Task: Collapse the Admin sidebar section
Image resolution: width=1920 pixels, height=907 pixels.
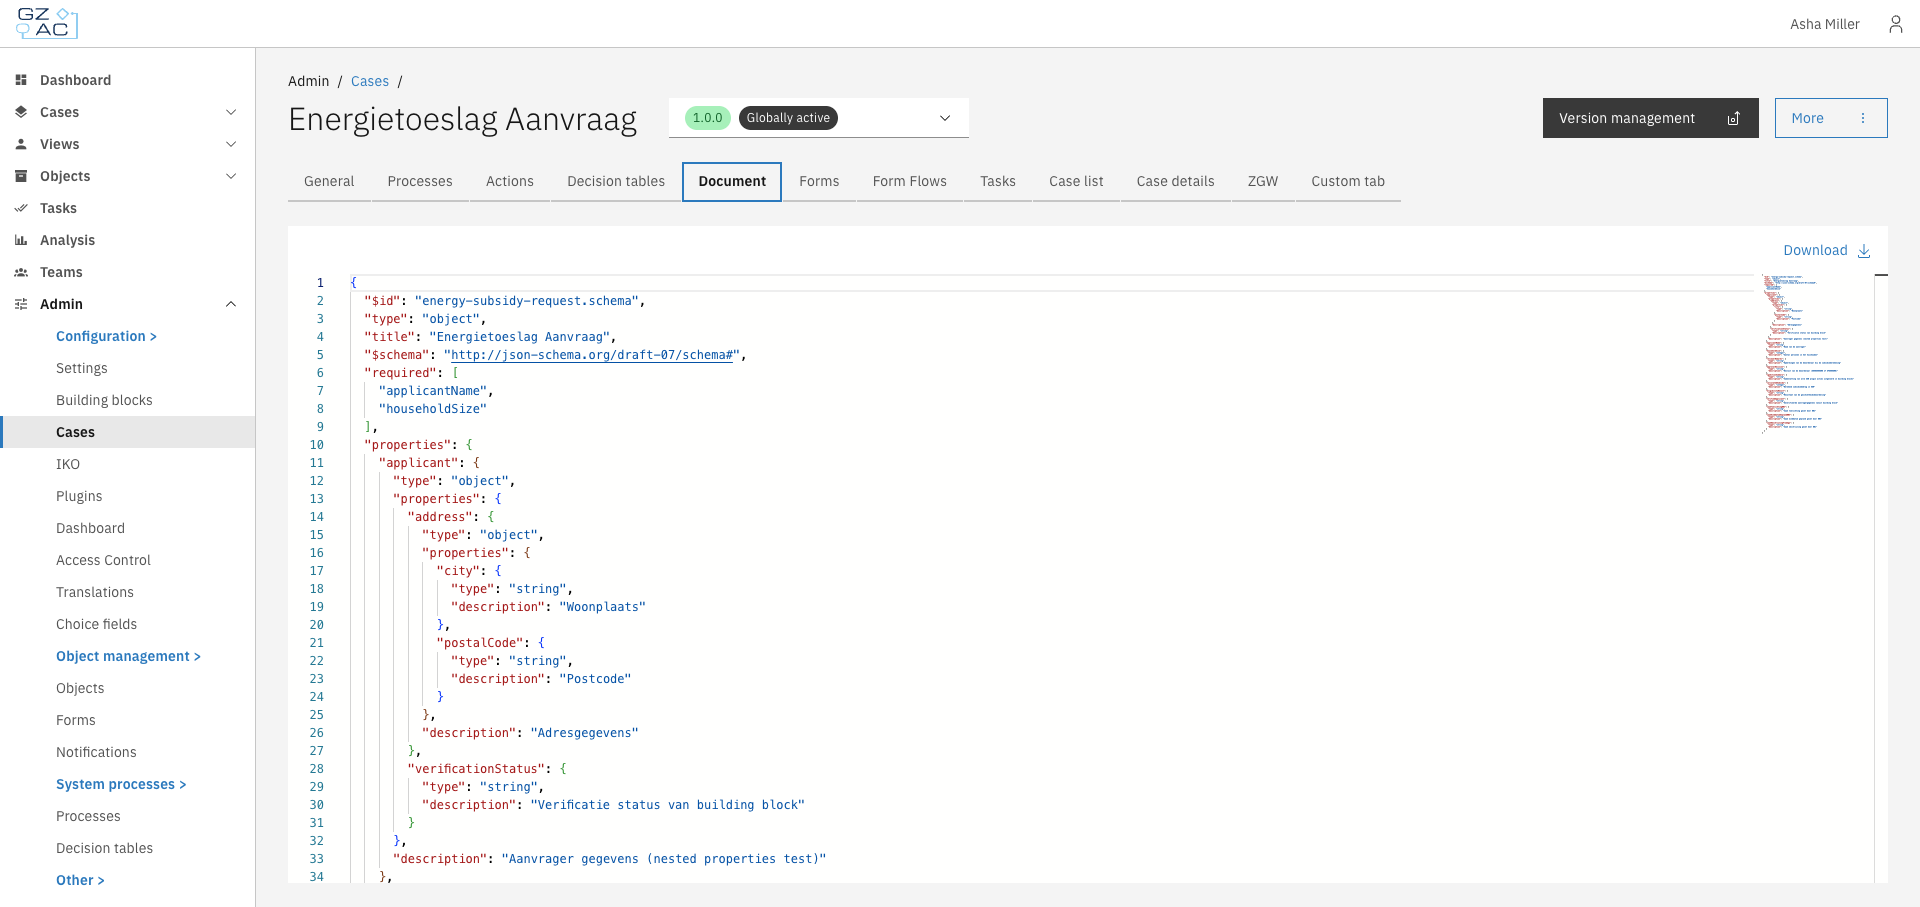Action: [231, 304]
